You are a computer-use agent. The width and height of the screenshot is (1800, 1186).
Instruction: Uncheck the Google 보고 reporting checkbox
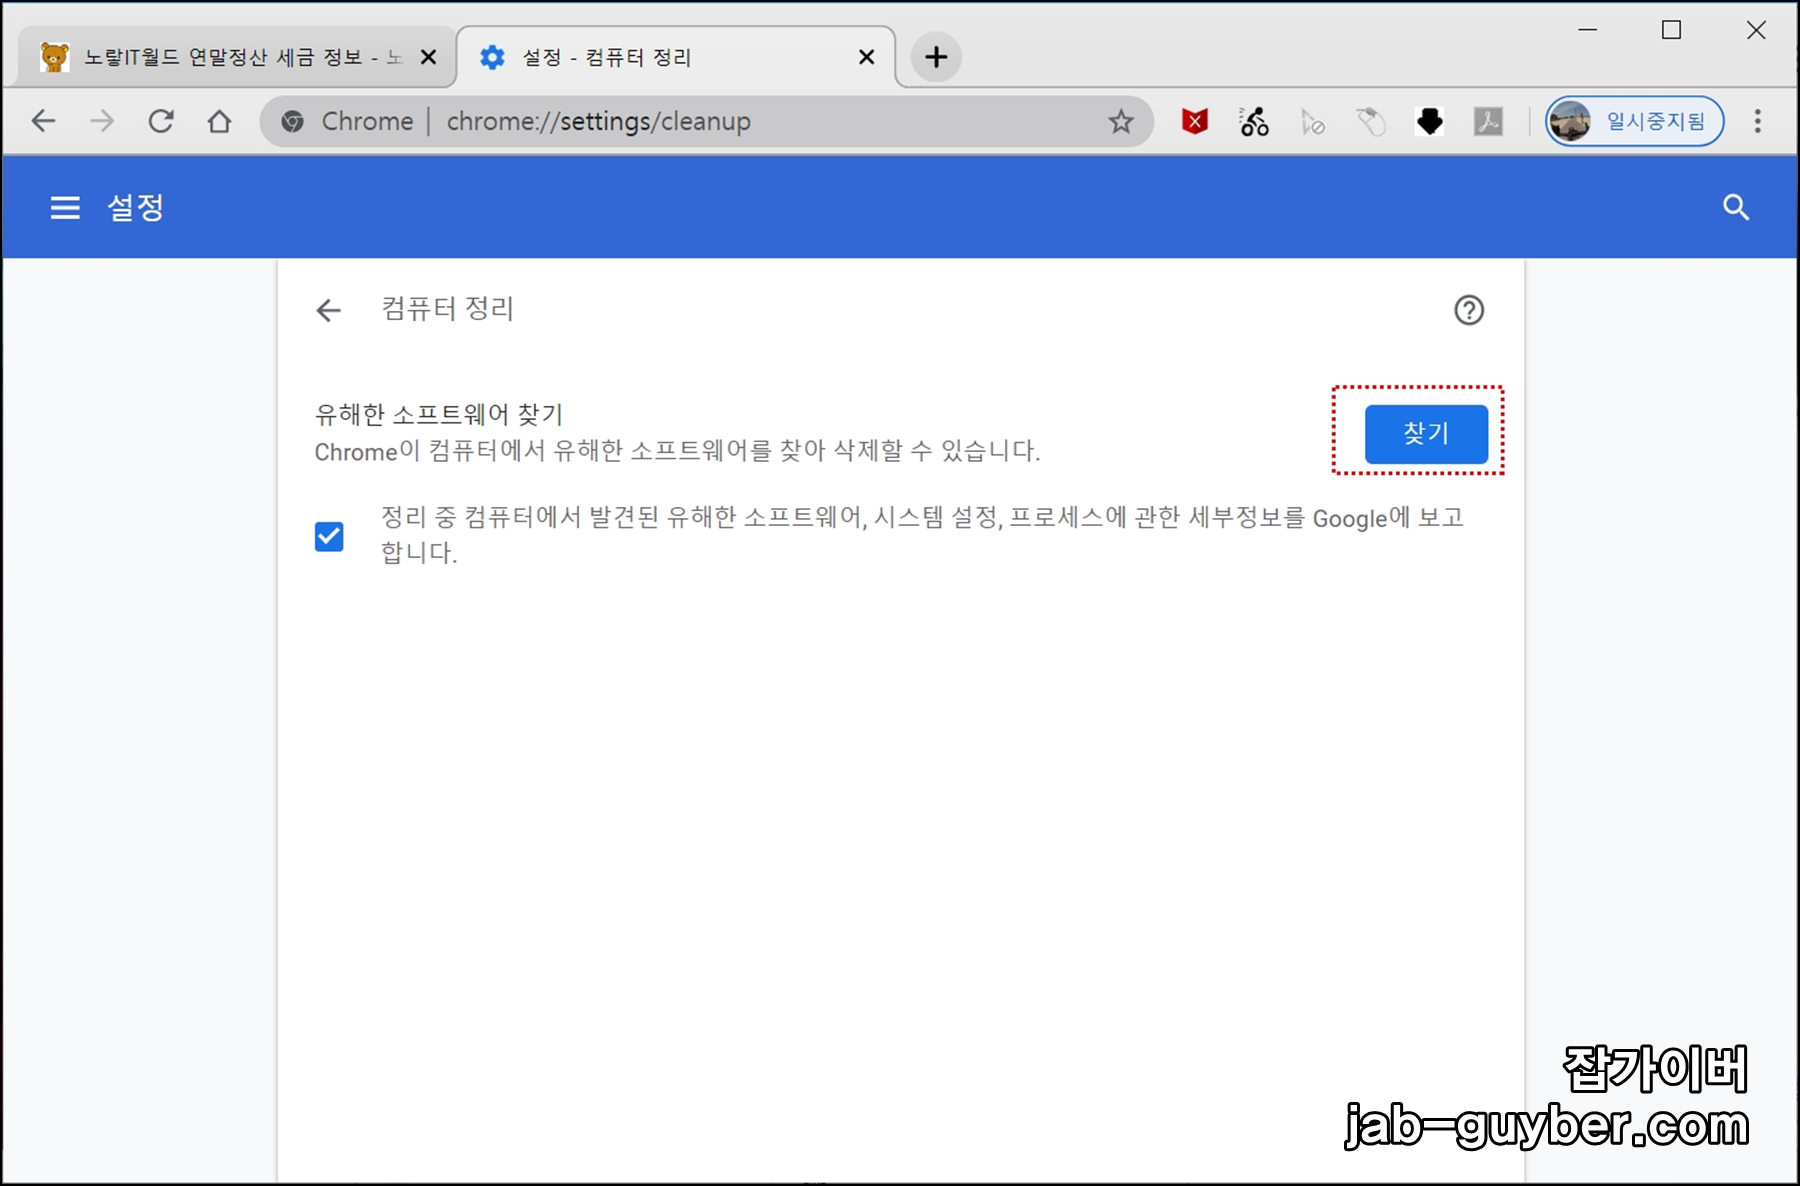329,536
